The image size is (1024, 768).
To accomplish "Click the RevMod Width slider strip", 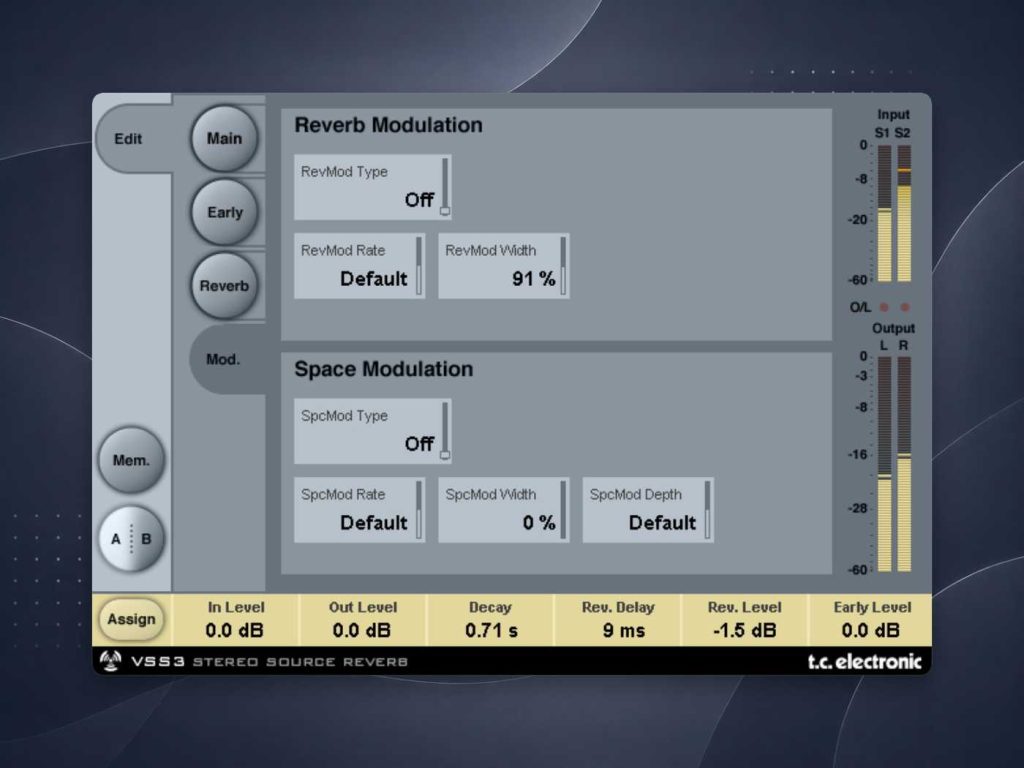I will [x=563, y=266].
